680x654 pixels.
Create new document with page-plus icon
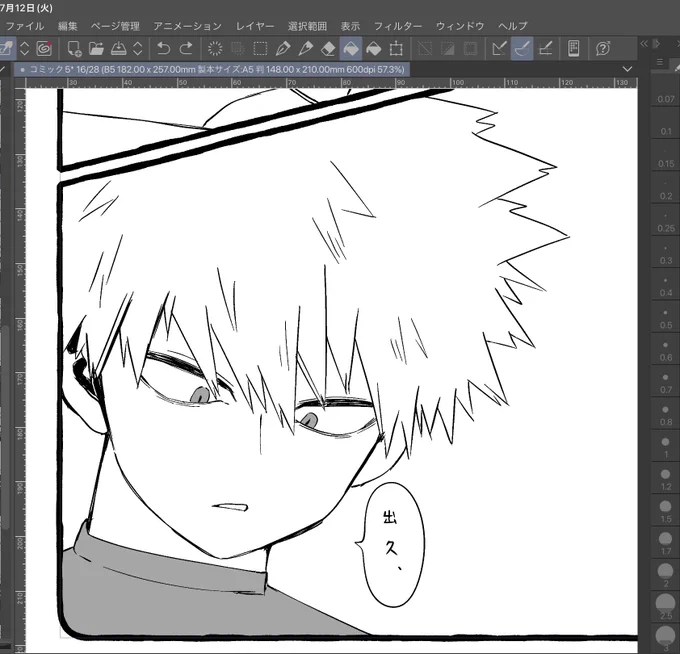(x=74, y=48)
